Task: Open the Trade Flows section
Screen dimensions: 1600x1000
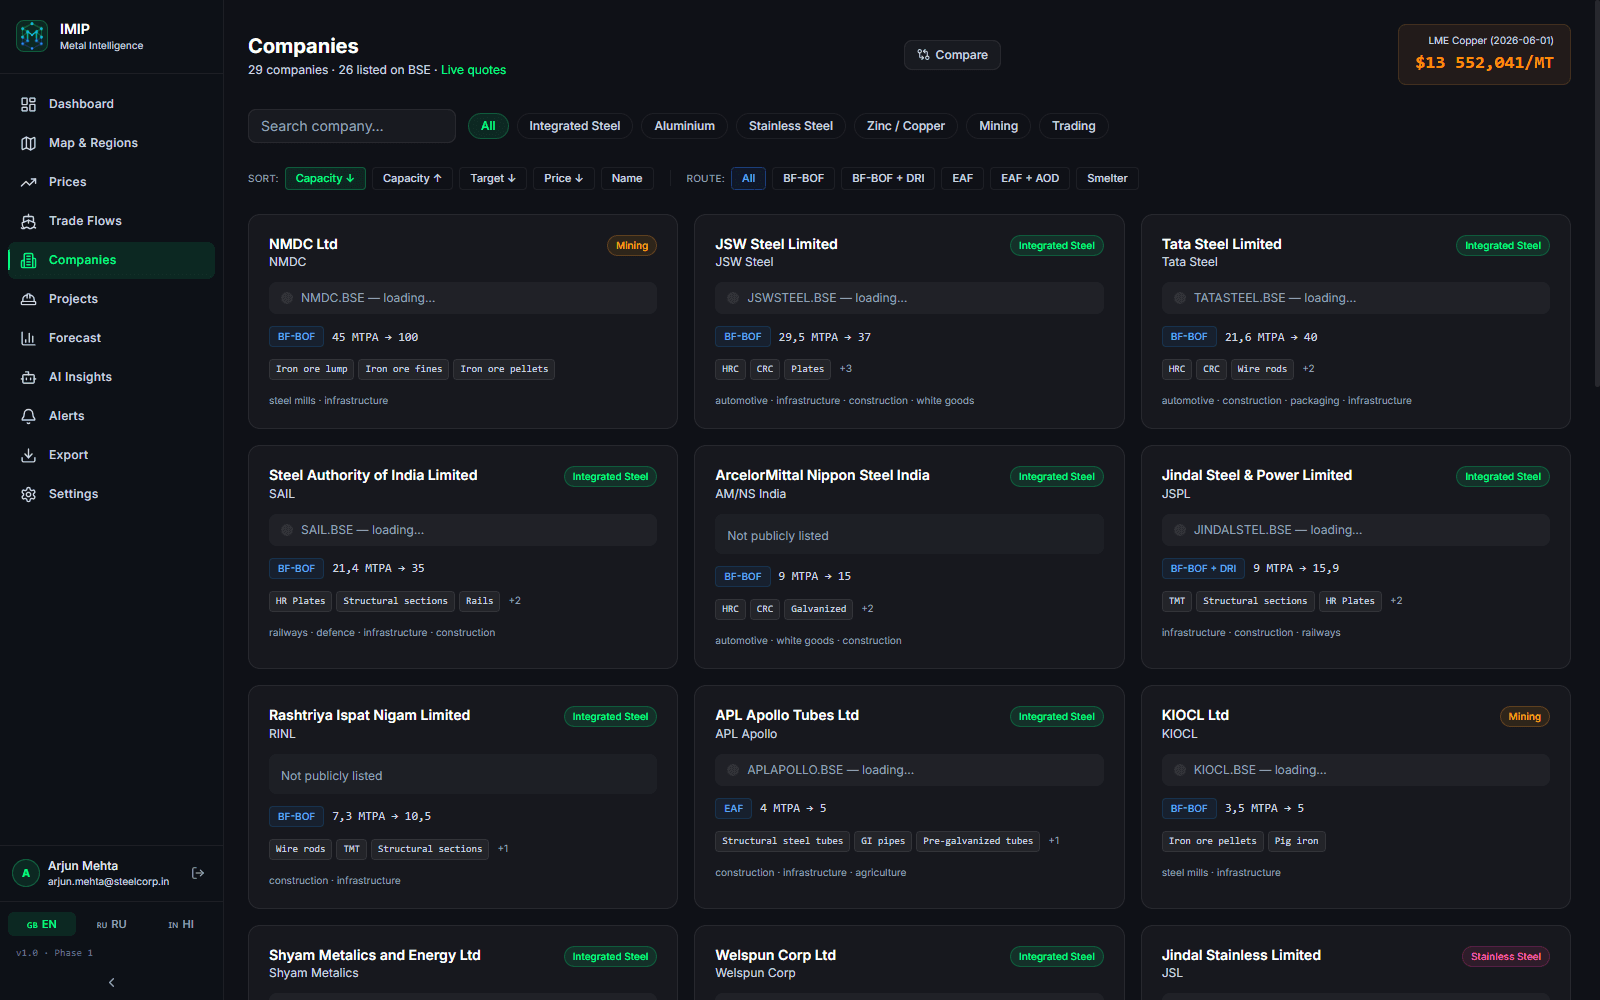Action: (x=111, y=221)
